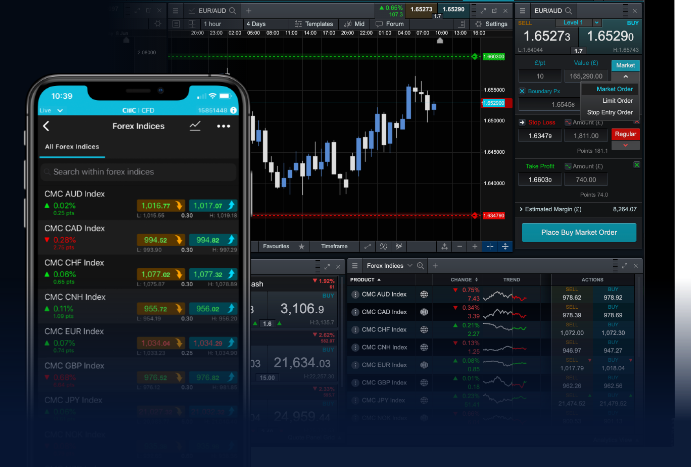Screen dimensions: 691x467
Task: Click Place Buy Market Order button
Action: click(x=579, y=232)
